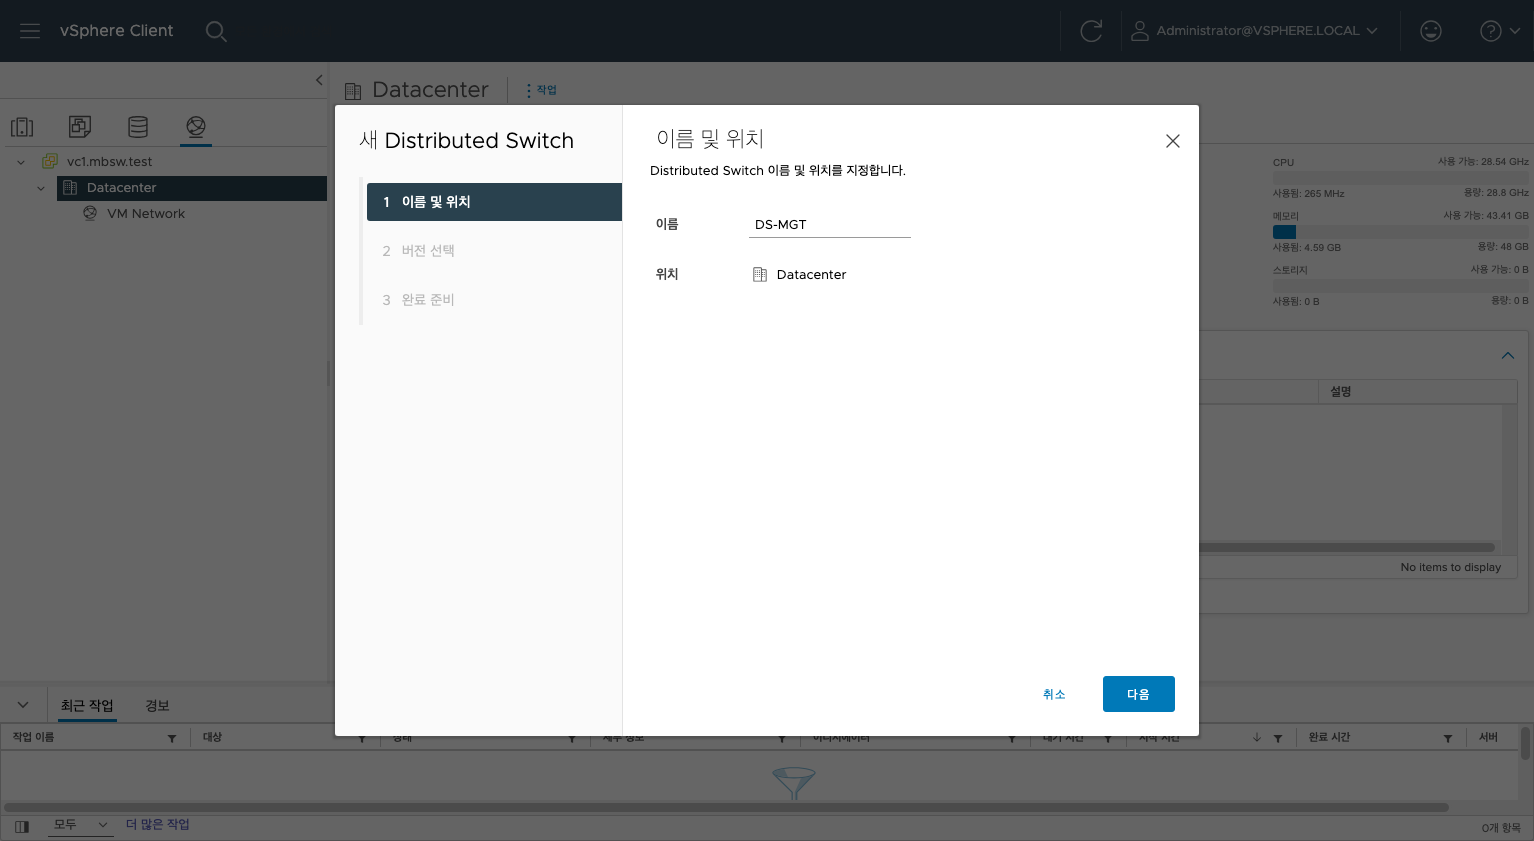Open the feedback smiley icon
The height and width of the screenshot is (841, 1534).
coord(1431,31)
